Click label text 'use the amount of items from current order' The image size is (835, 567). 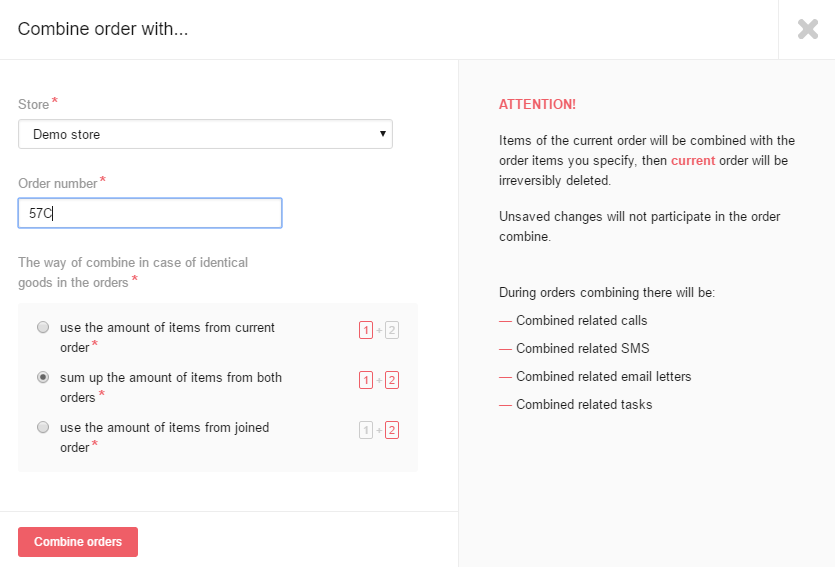tap(167, 337)
